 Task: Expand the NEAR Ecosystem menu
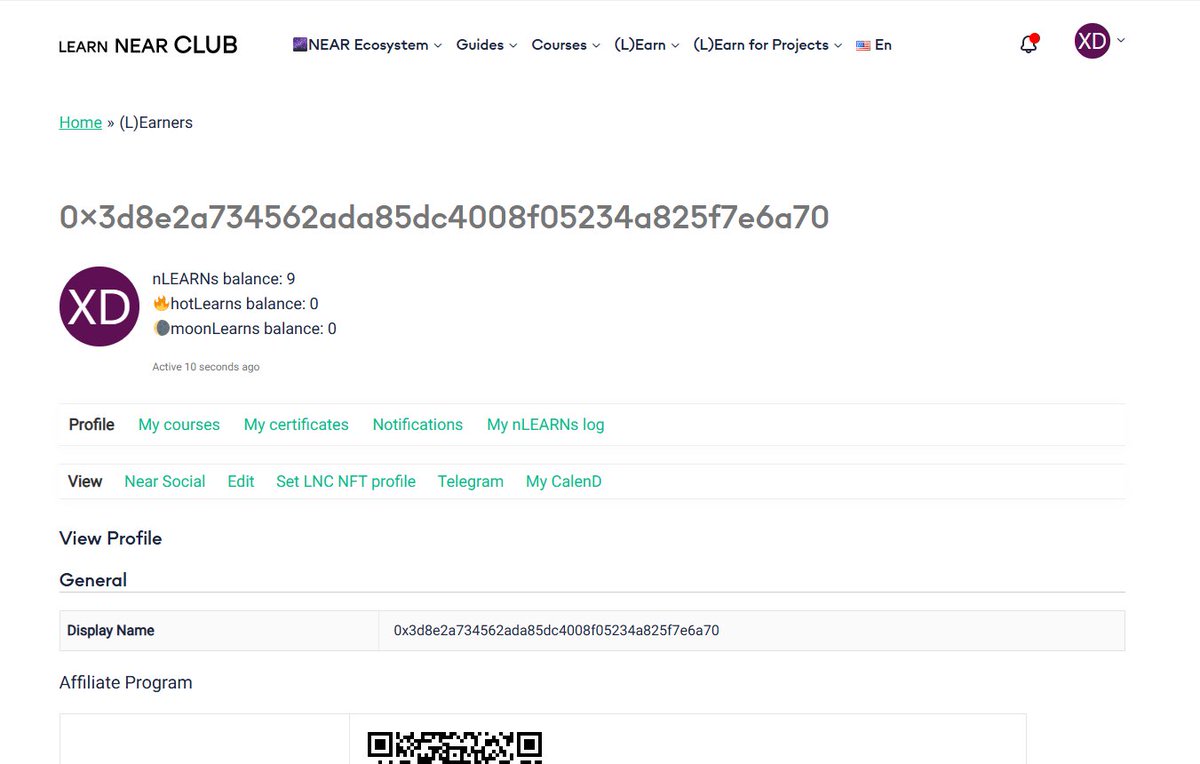367,45
